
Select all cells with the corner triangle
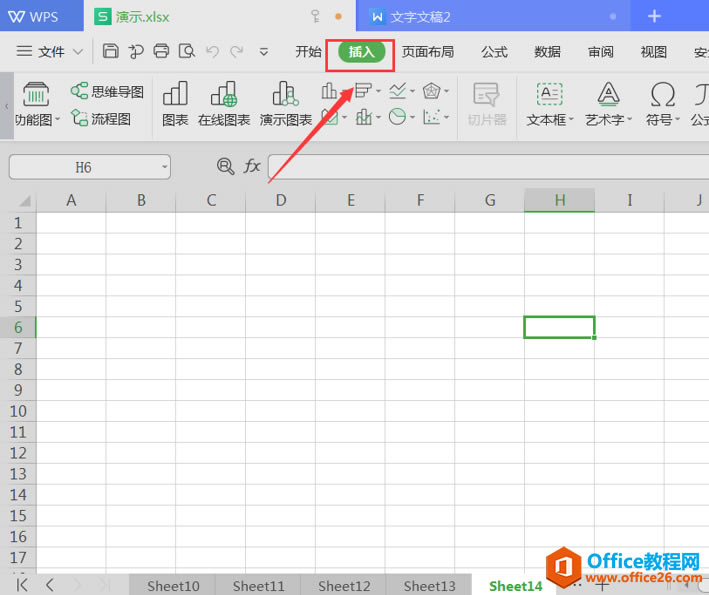[24, 200]
